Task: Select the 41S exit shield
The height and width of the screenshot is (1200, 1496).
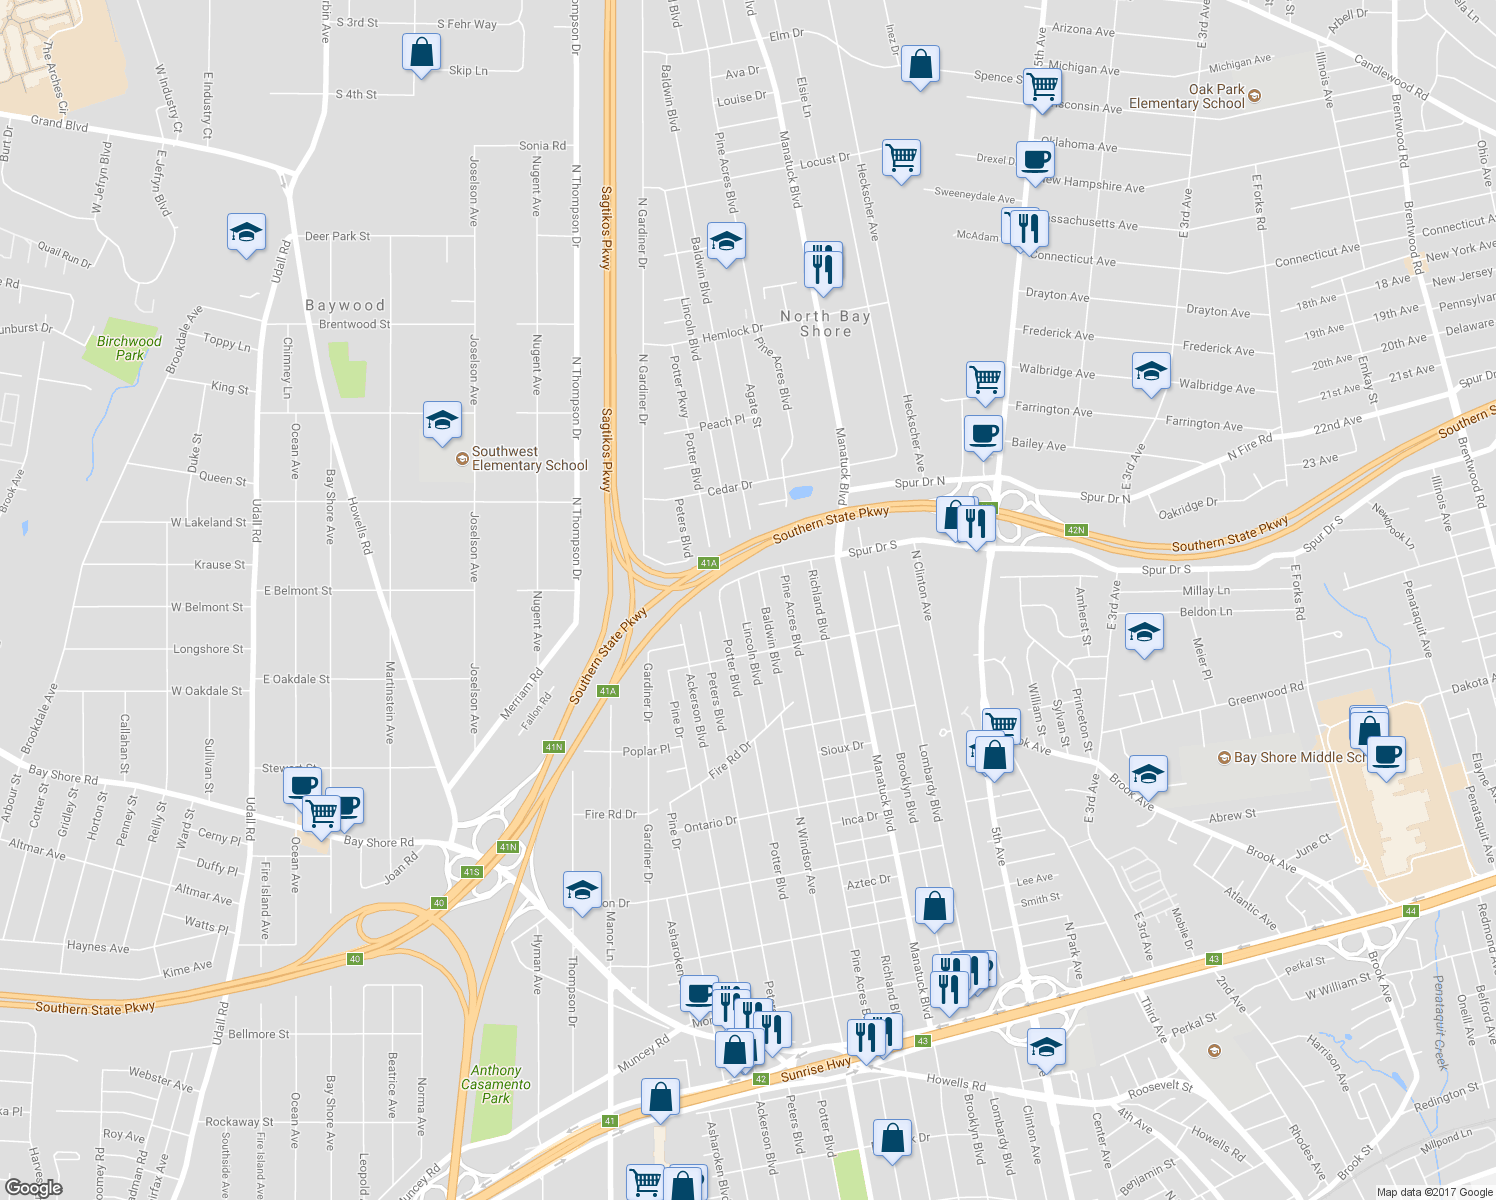Action: [x=472, y=872]
